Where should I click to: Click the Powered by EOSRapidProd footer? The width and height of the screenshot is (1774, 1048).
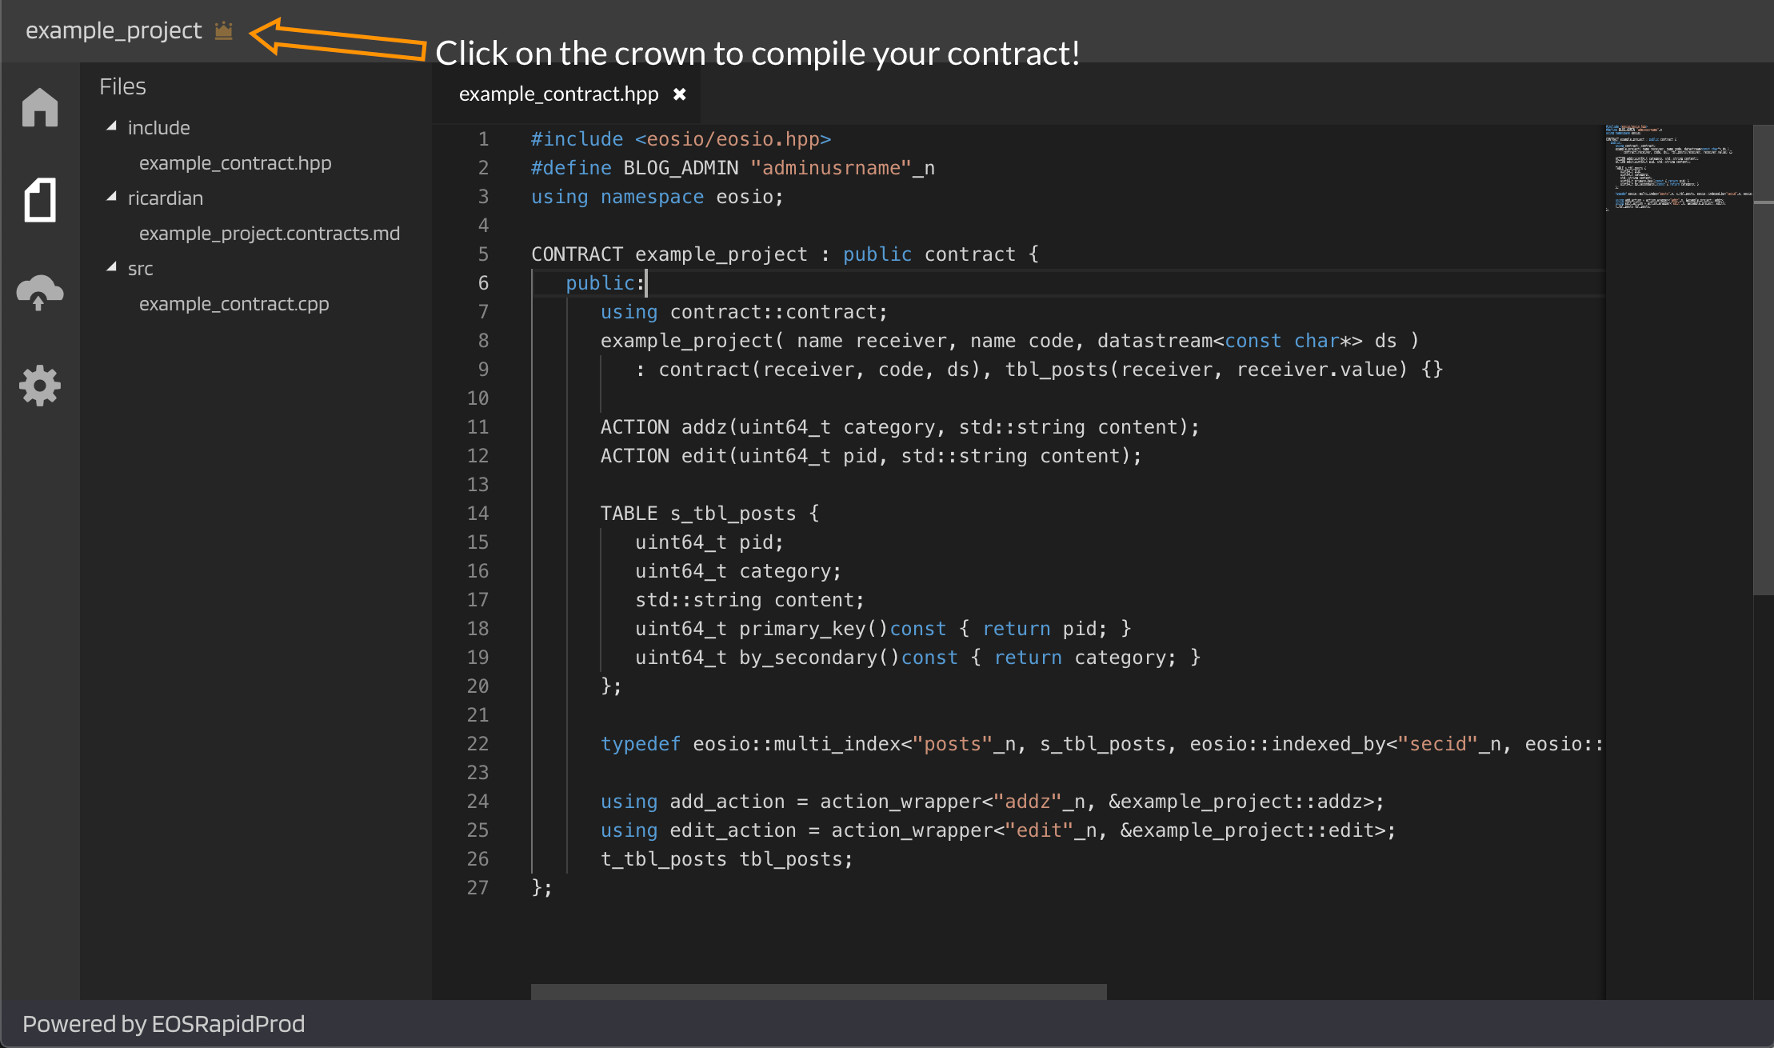(163, 1024)
